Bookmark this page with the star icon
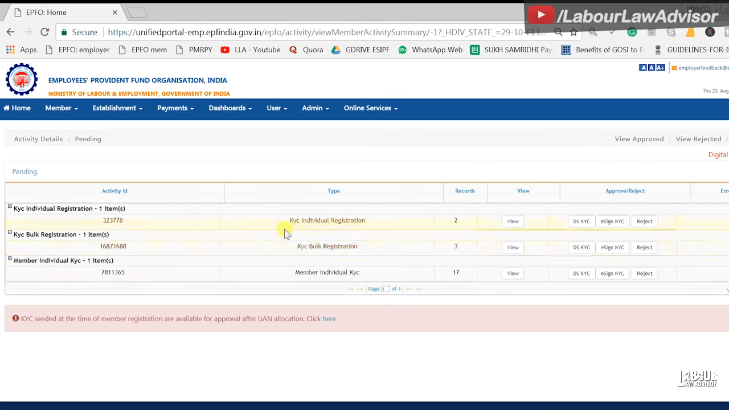The width and height of the screenshot is (729, 410). 574,32
